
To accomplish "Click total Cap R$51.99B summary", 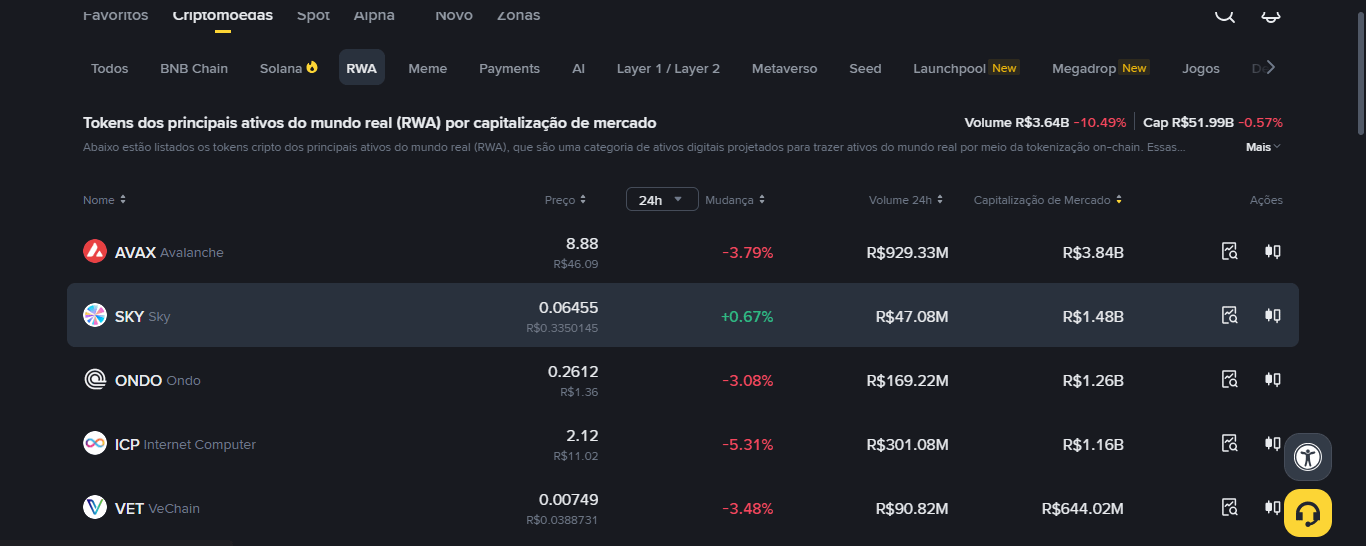I will pyautogui.click(x=1213, y=122).
